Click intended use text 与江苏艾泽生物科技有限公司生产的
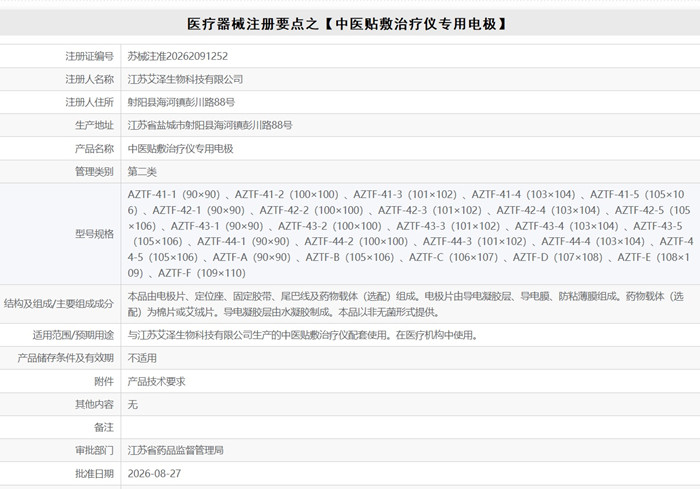 [x=303, y=335]
